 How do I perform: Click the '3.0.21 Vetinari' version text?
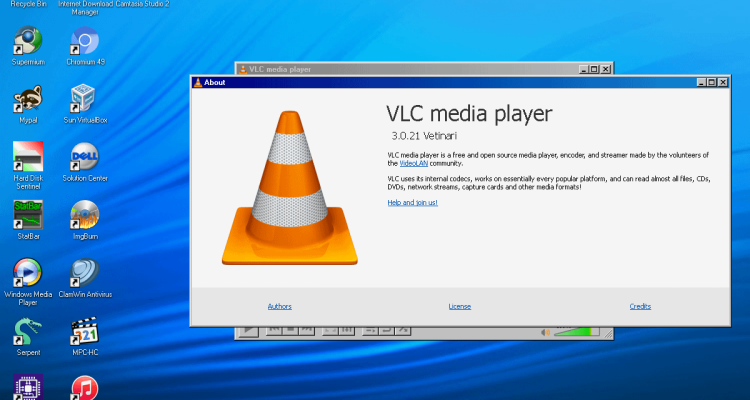pyautogui.click(x=424, y=136)
